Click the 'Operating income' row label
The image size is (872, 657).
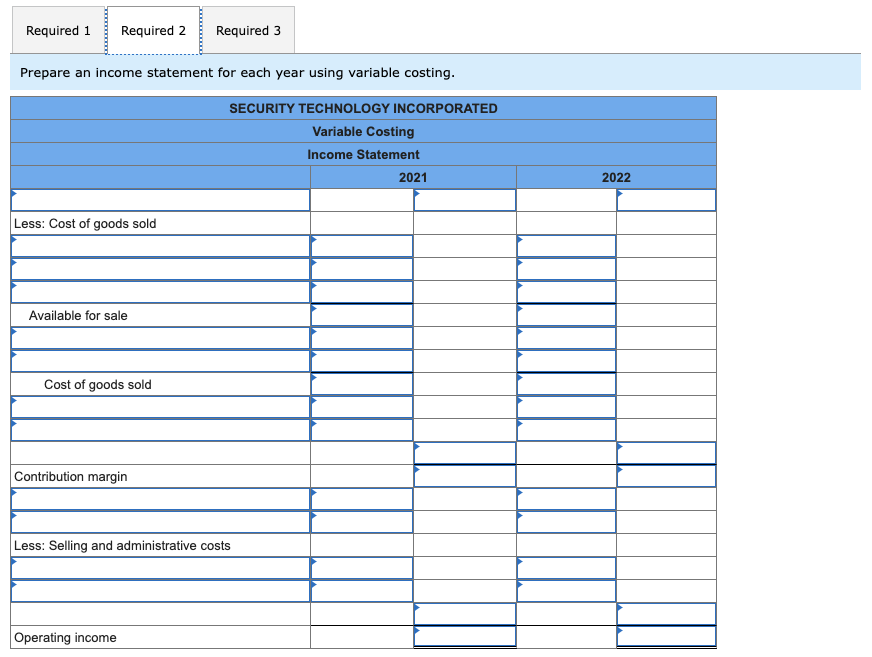tap(65, 638)
